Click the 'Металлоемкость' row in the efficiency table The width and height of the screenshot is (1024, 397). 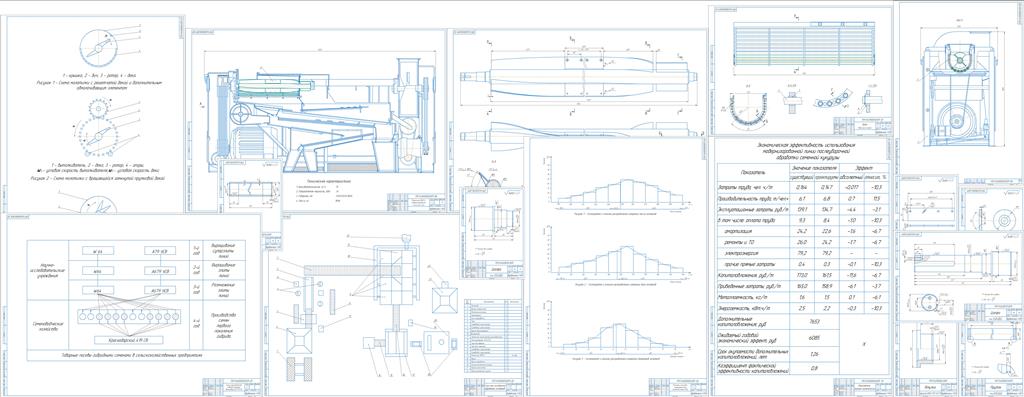point(803,296)
